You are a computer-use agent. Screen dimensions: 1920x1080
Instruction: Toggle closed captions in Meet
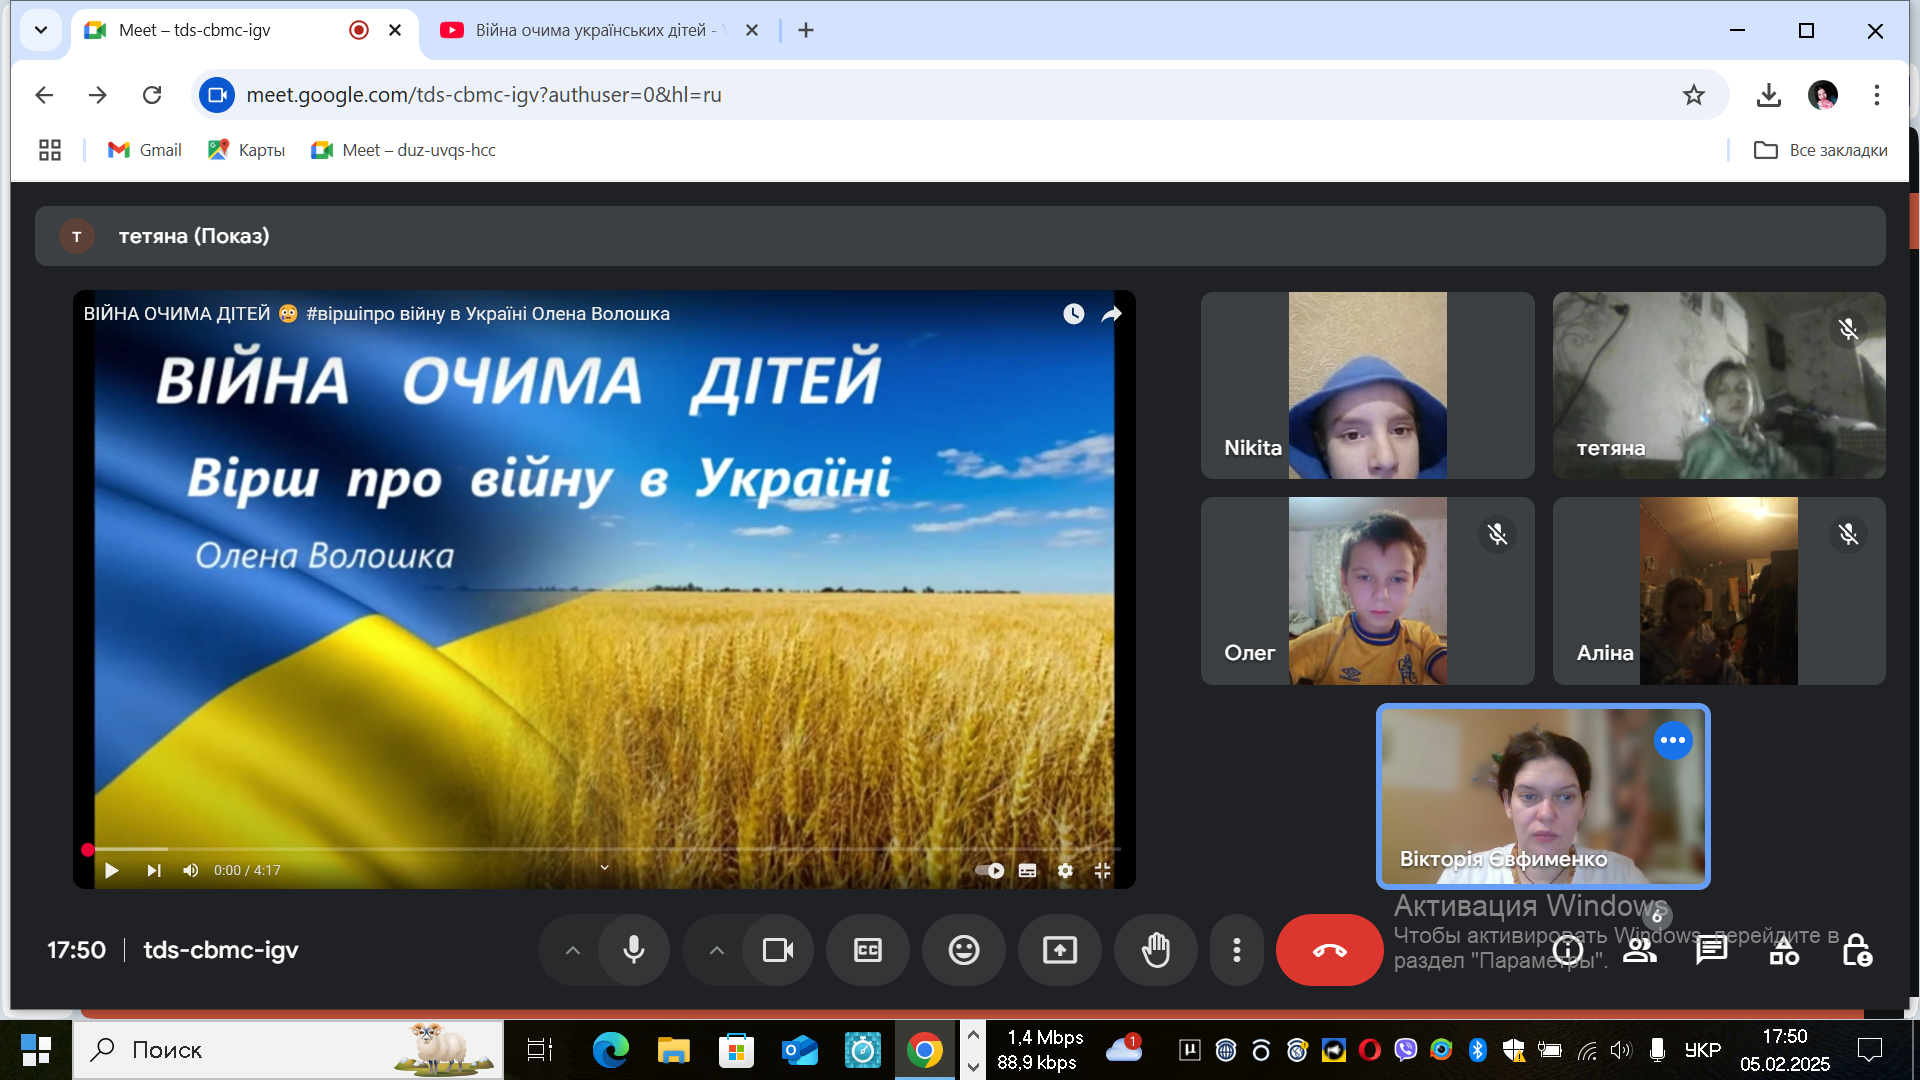click(x=868, y=950)
